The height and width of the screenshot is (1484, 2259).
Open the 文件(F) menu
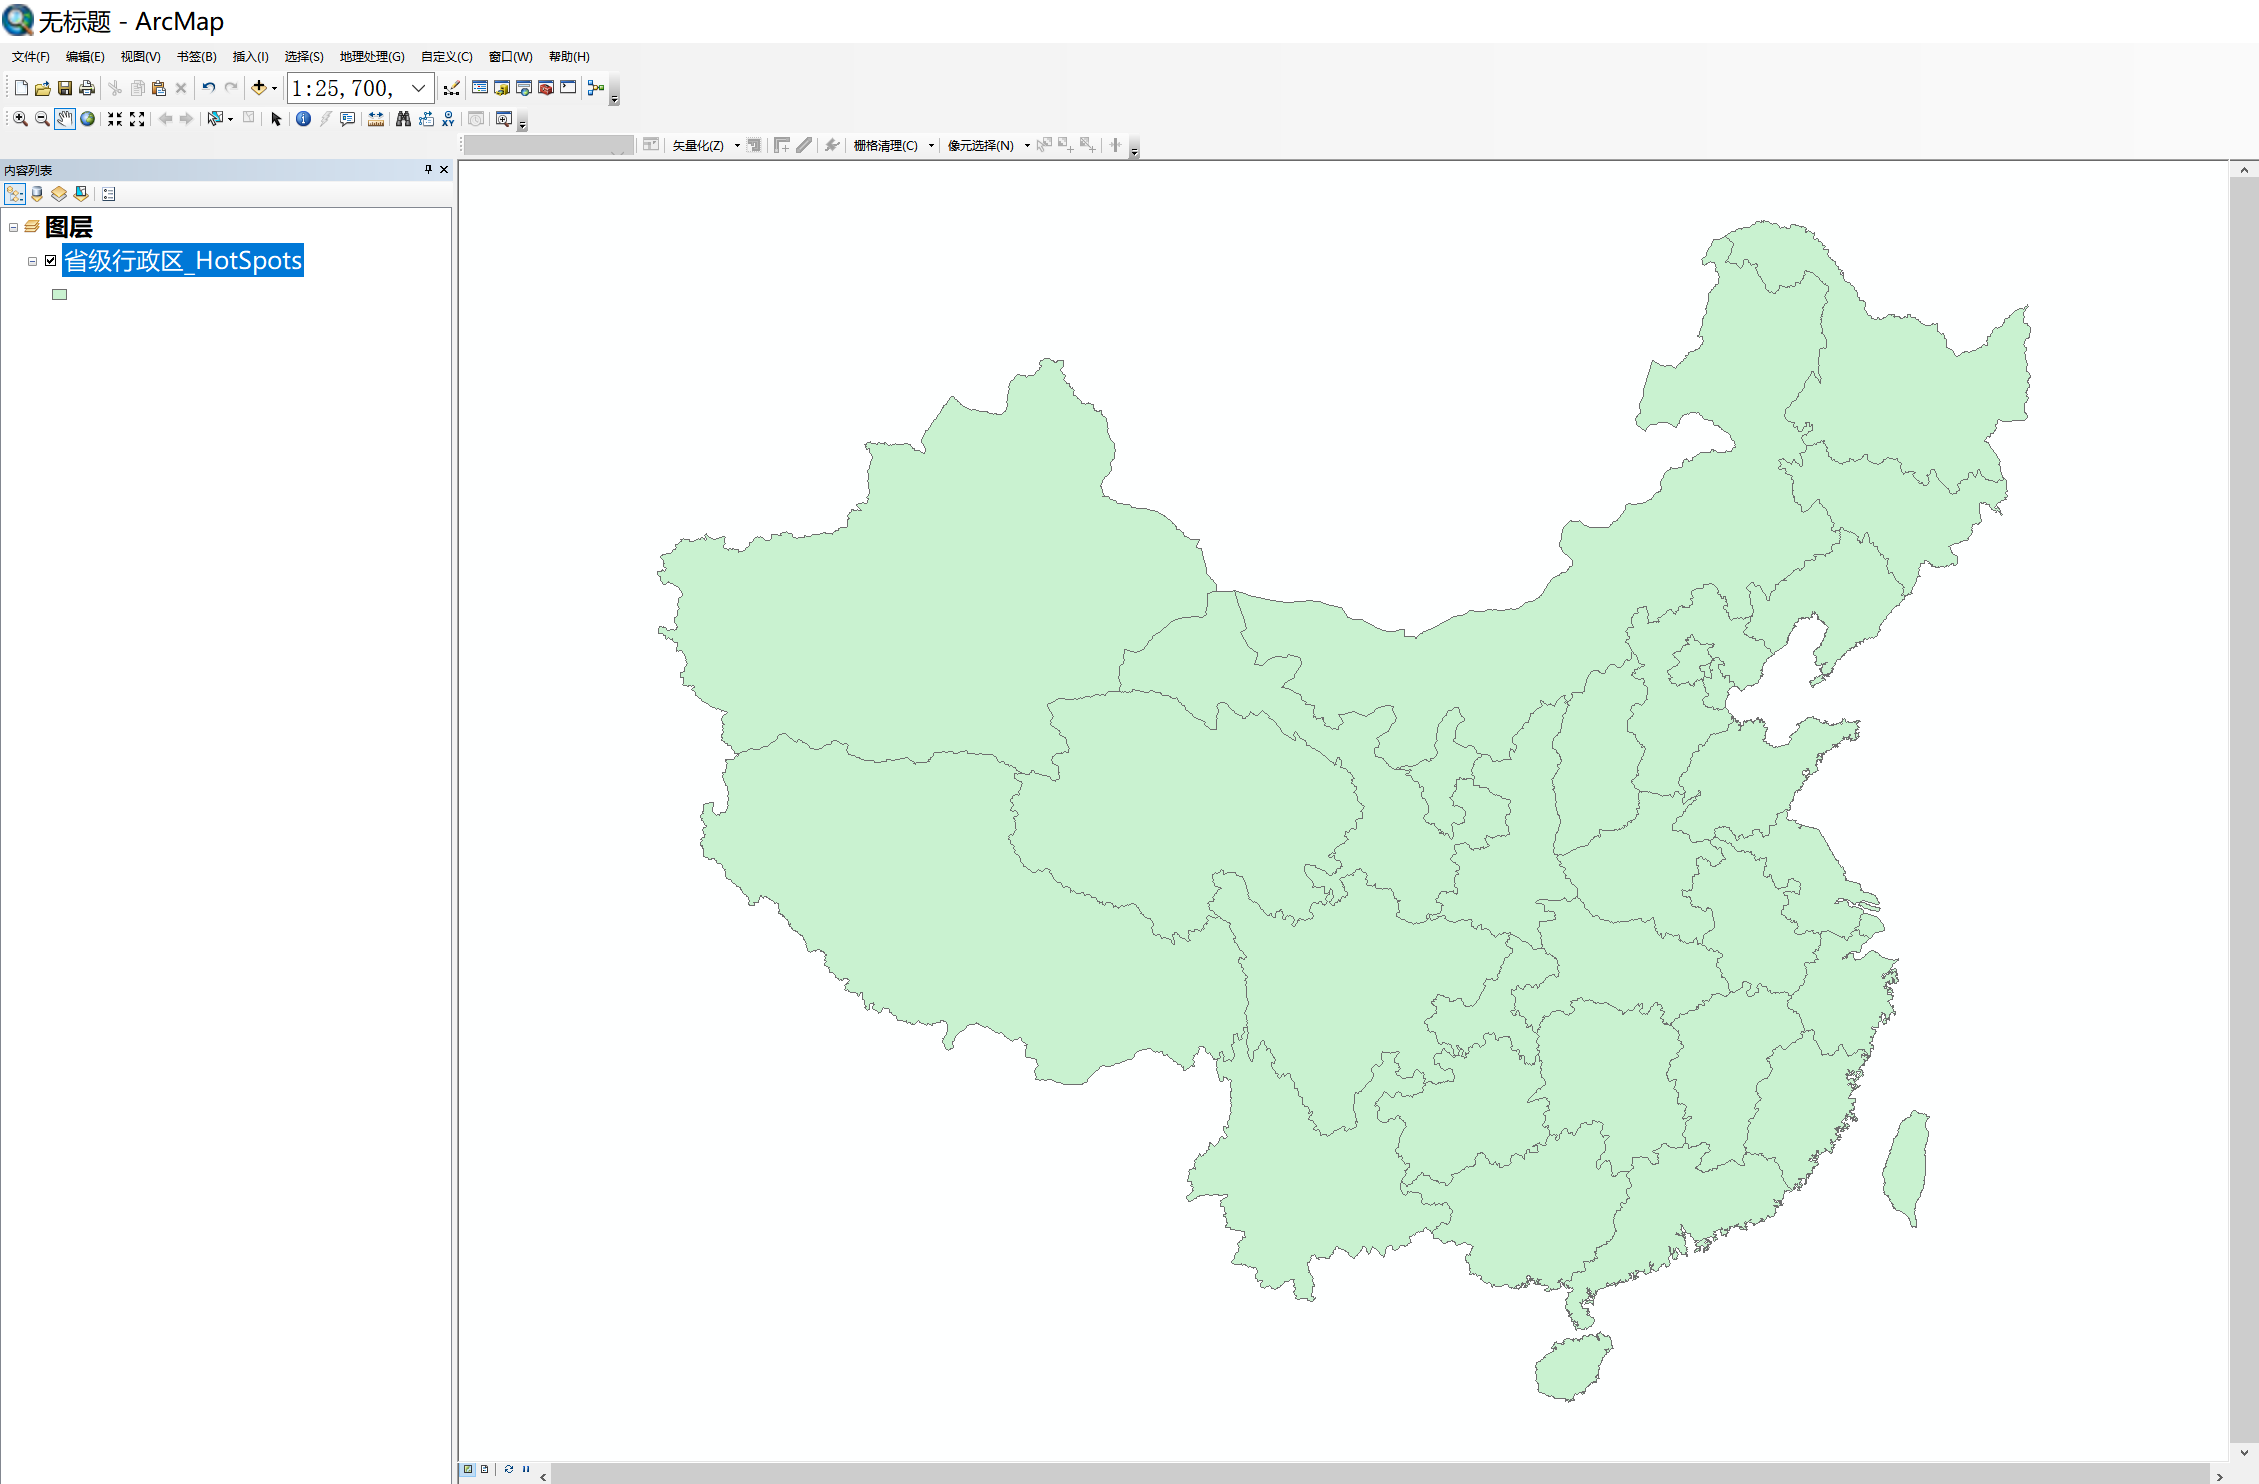click(30, 57)
